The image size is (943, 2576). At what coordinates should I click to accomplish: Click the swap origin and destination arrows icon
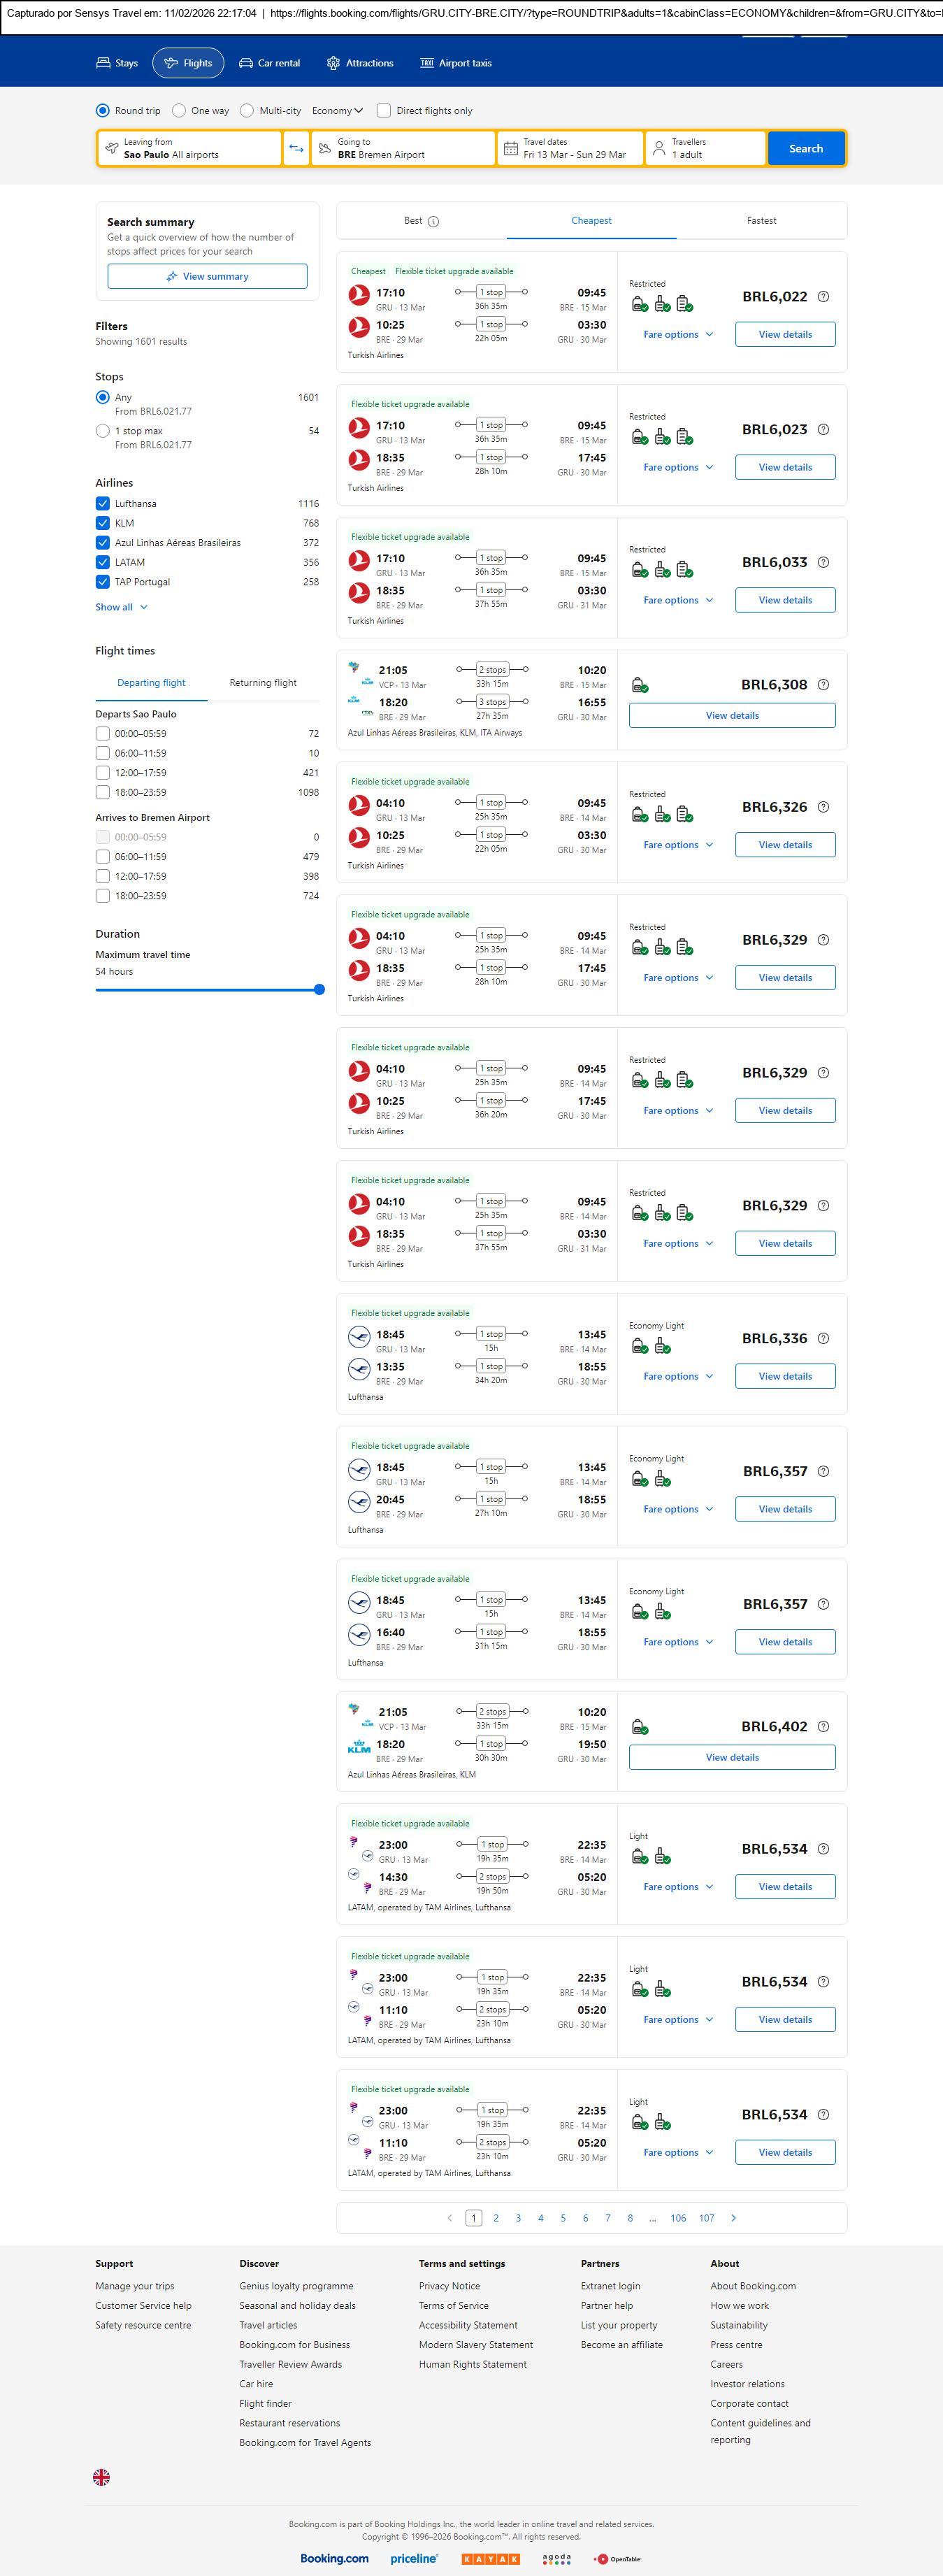point(296,148)
